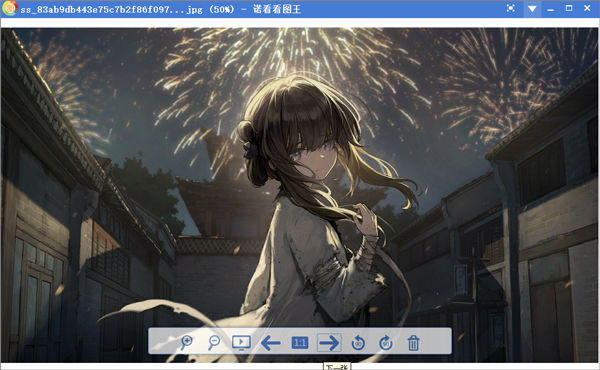Minimize the image viewer window
This screenshot has height=370, width=600.
pyautogui.click(x=551, y=9)
